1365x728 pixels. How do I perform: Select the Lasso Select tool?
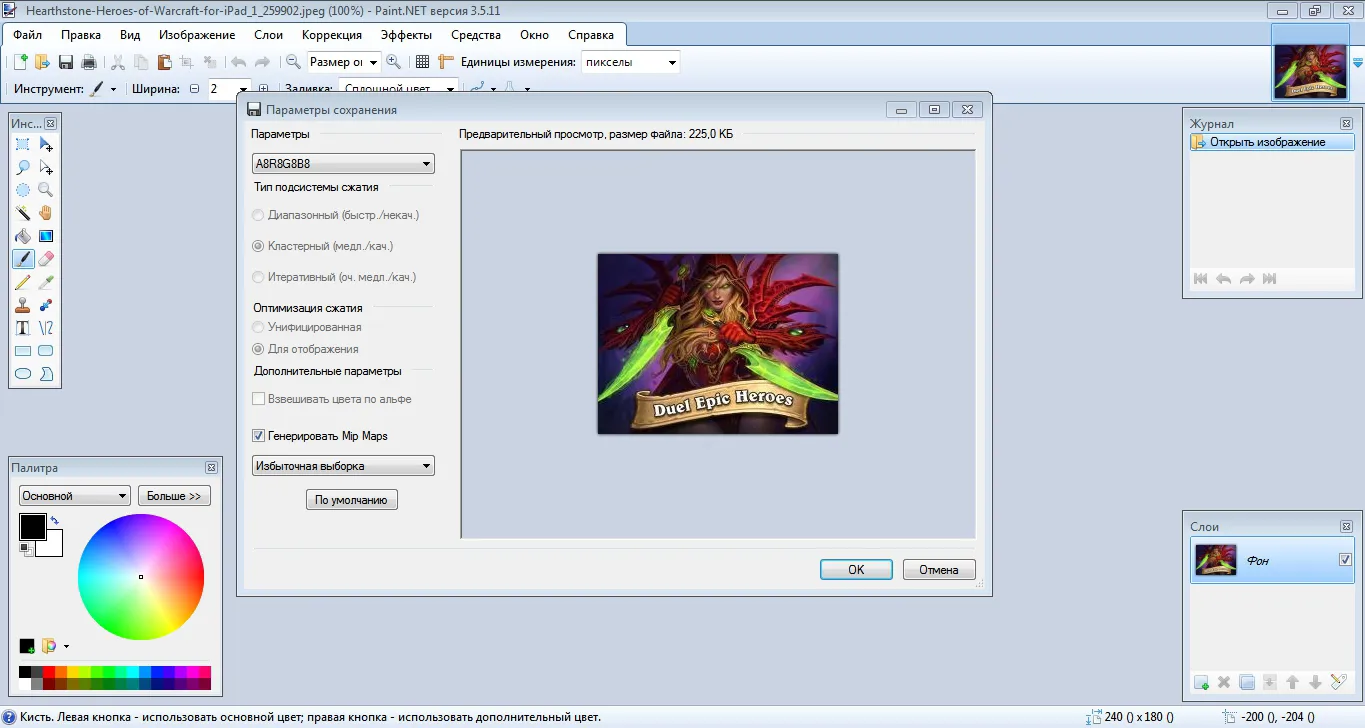tap(23, 168)
